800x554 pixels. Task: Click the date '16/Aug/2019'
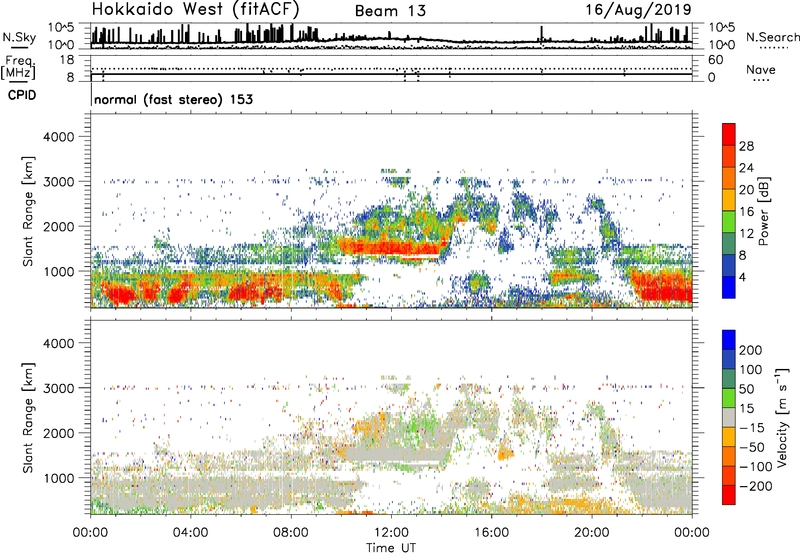[x=638, y=10]
